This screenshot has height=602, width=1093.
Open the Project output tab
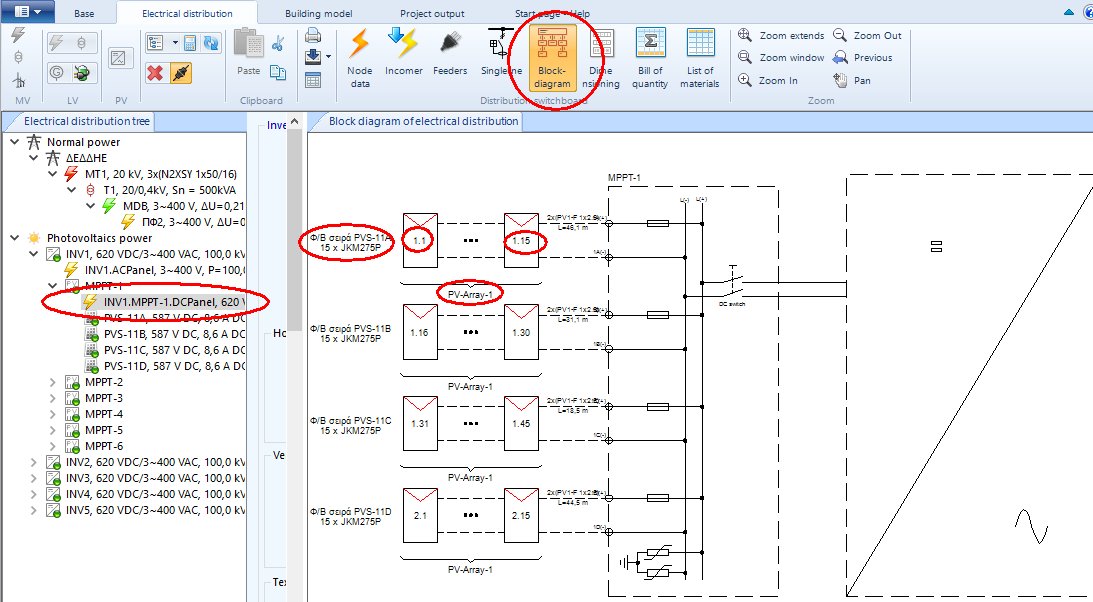click(432, 14)
